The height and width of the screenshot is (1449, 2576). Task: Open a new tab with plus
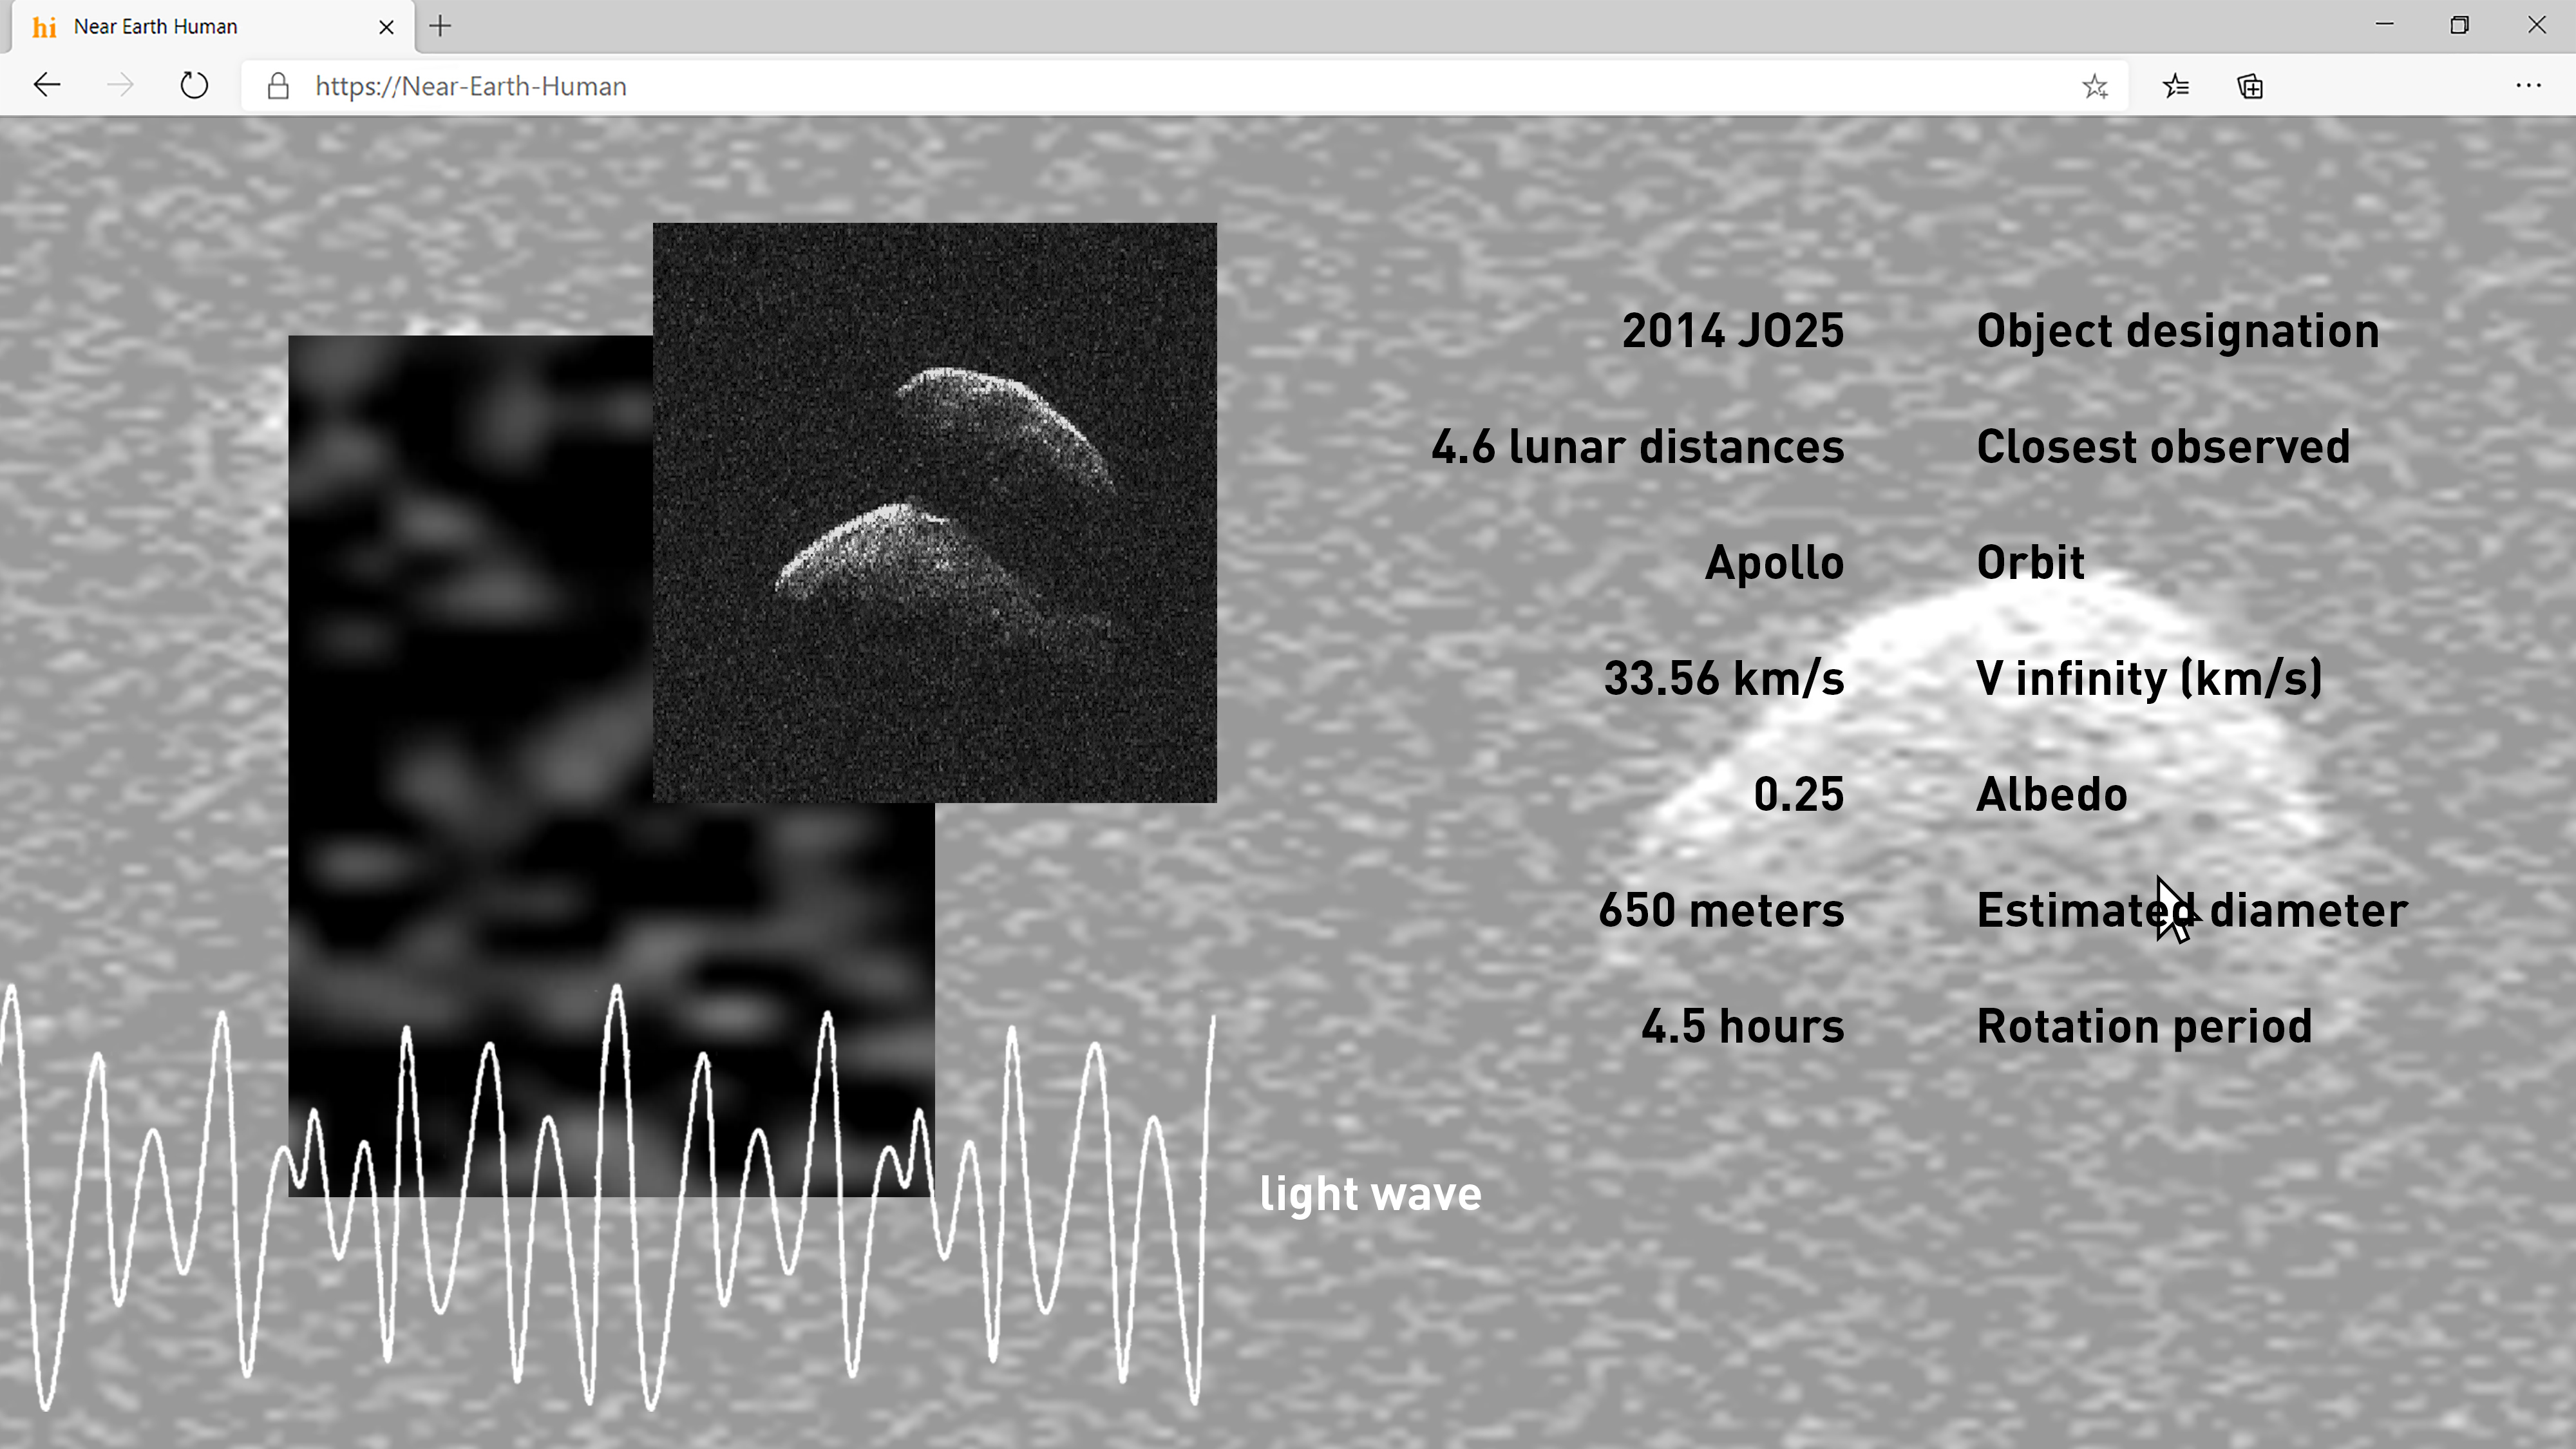click(440, 26)
